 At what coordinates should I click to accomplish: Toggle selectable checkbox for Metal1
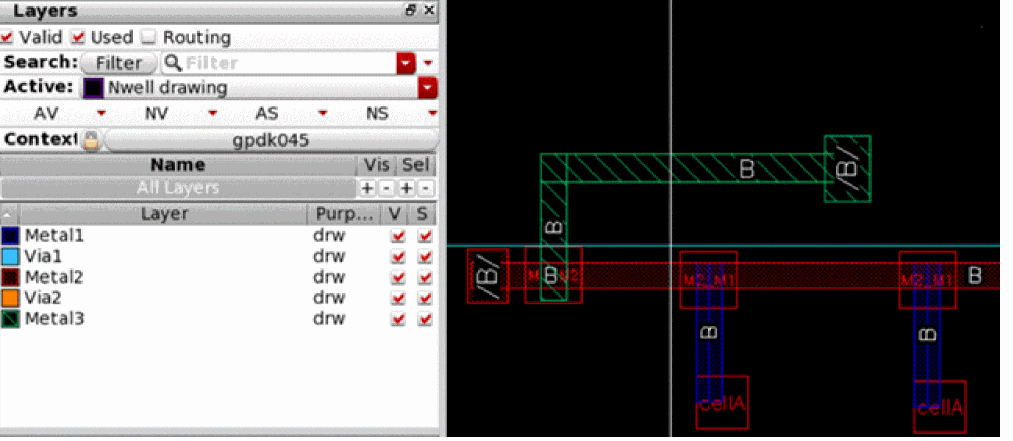pyautogui.click(x=424, y=236)
